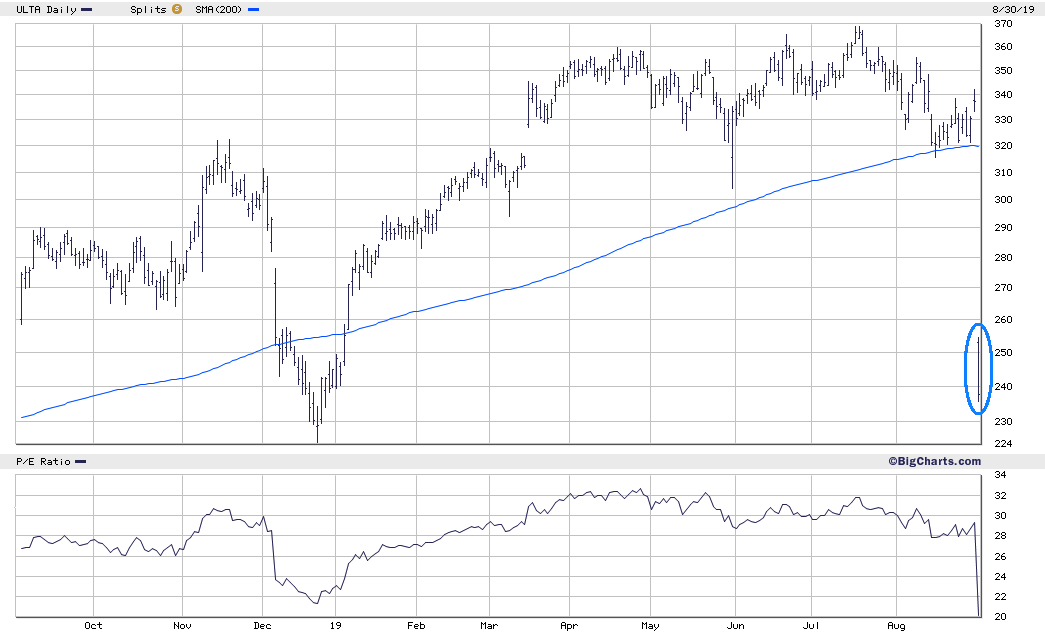Select the SMA(200) indicator label
The width and height of the screenshot is (1045, 635).
point(219,10)
